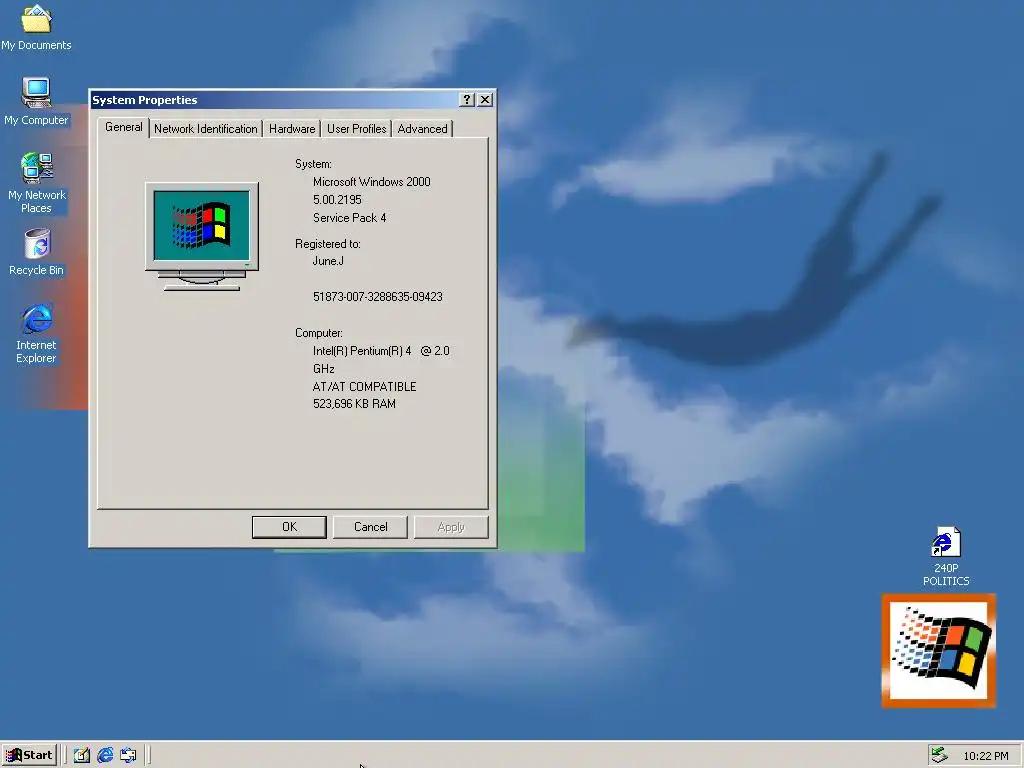Click OK in System Properties
The image size is (1024, 768).
point(289,527)
